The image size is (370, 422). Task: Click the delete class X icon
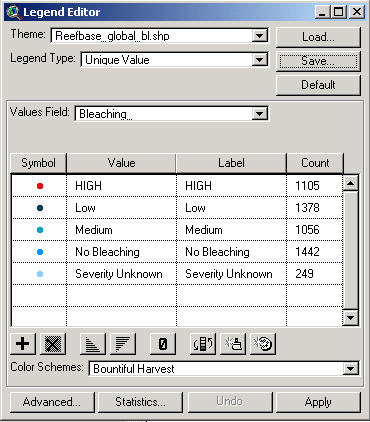53,344
